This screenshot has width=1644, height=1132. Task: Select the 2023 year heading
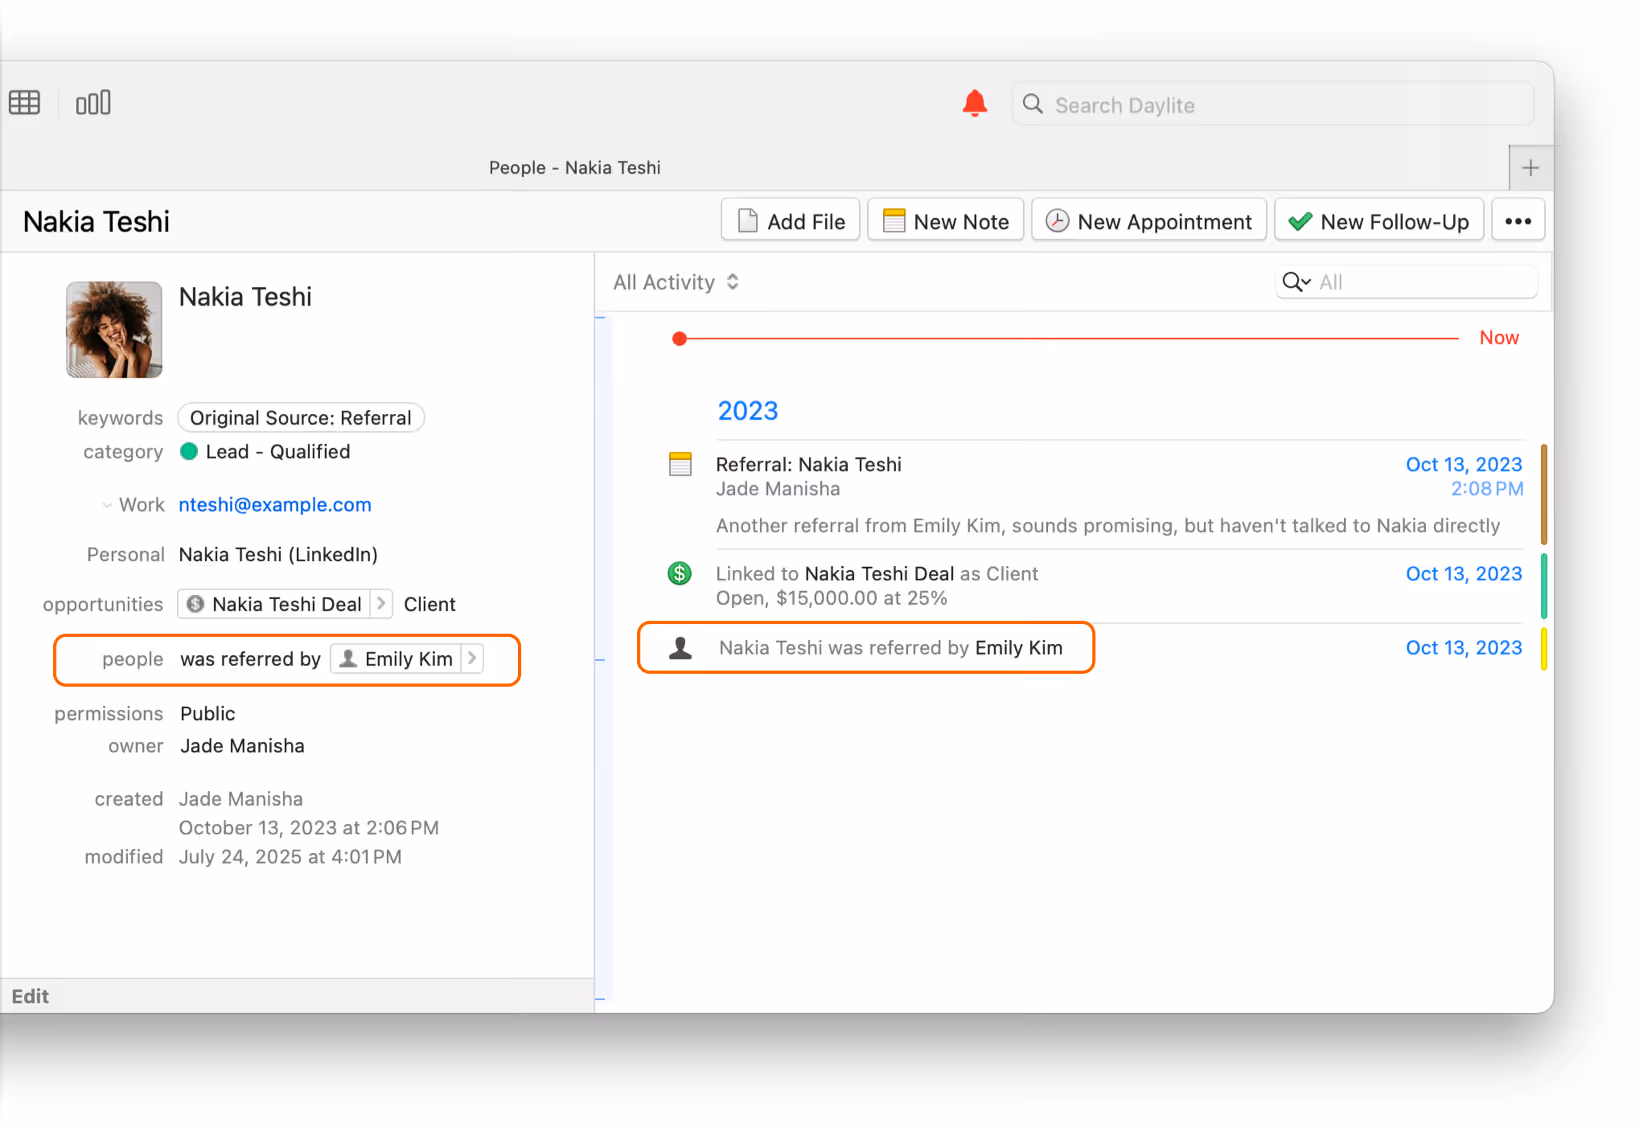point(748,411)
